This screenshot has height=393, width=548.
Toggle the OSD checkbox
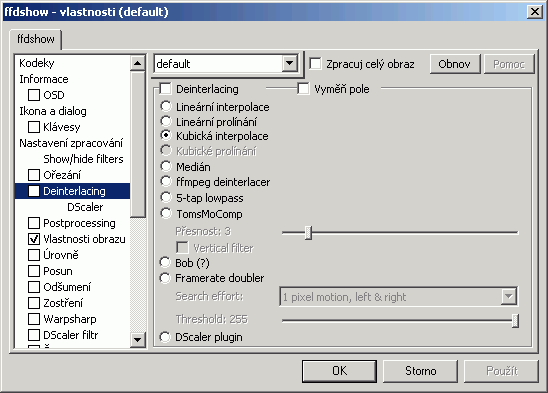click(x=34, y=95)
